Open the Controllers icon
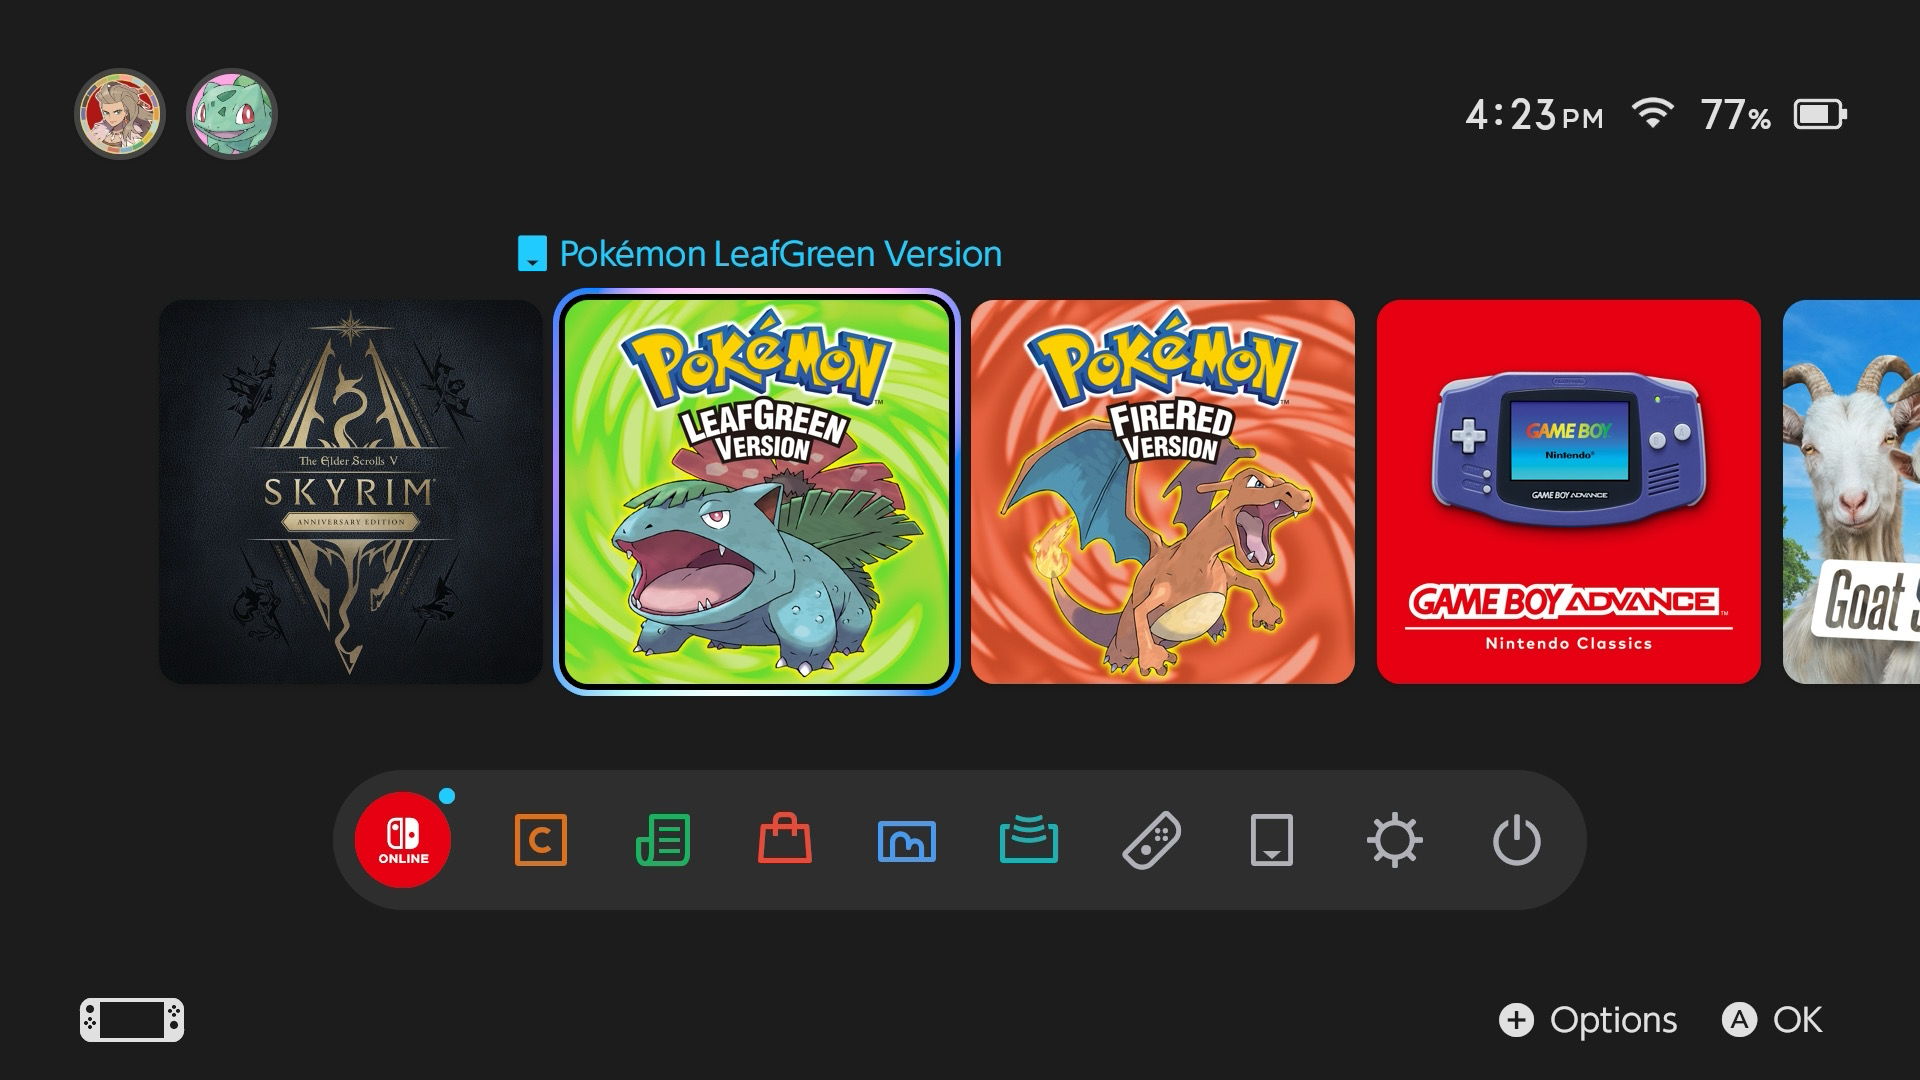 pos(1151,840)
